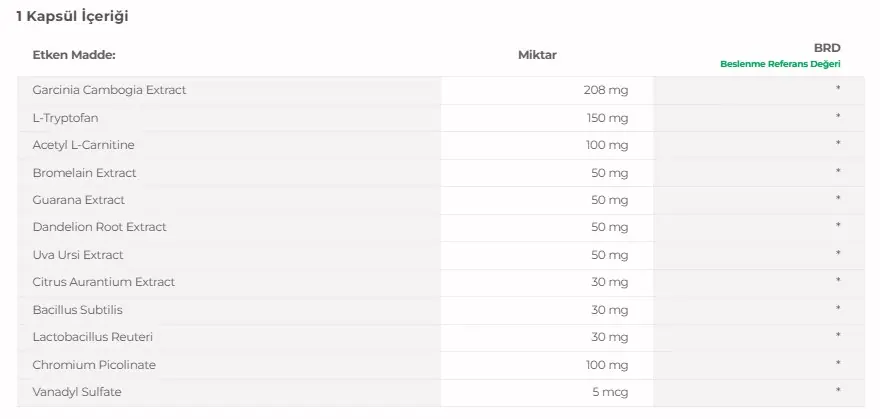
Task: Click the 5 mcg amount value
Action: [610, 392]
